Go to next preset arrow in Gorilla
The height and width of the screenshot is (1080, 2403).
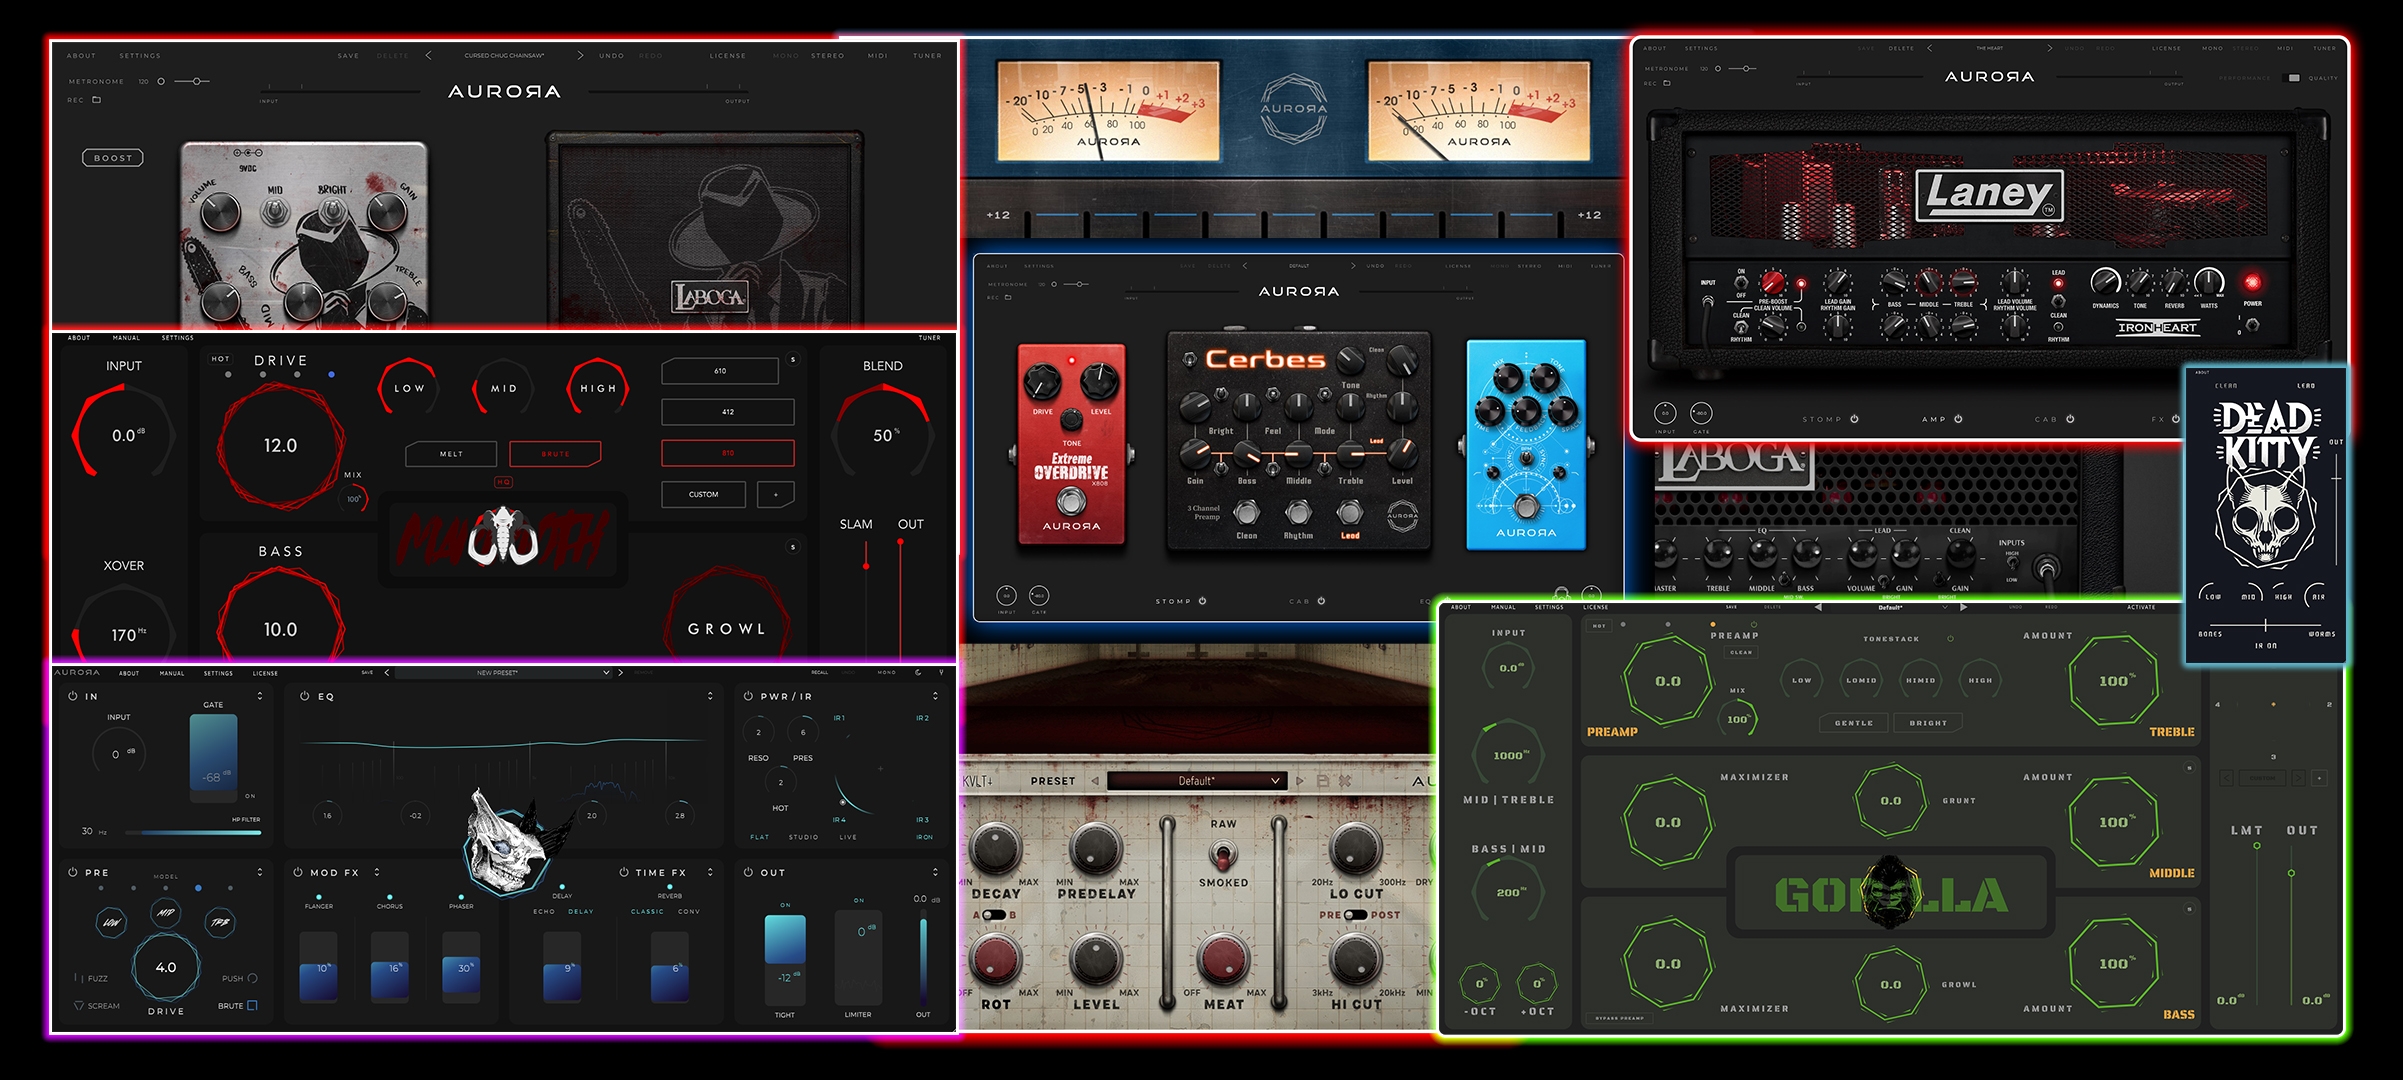(1963, 607)
